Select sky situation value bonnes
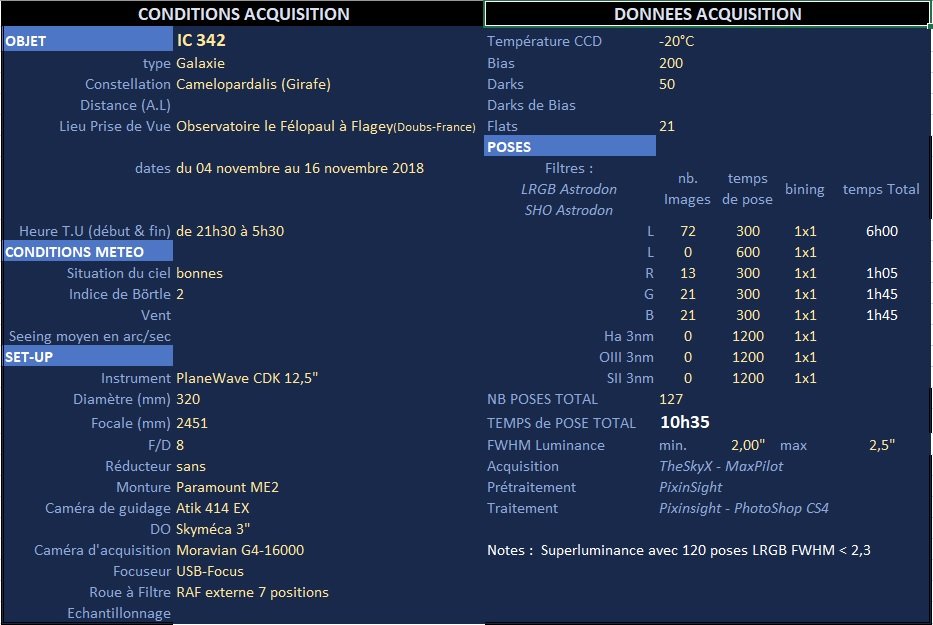The height and width of the screenshot is (625, 933). [199, 273]
